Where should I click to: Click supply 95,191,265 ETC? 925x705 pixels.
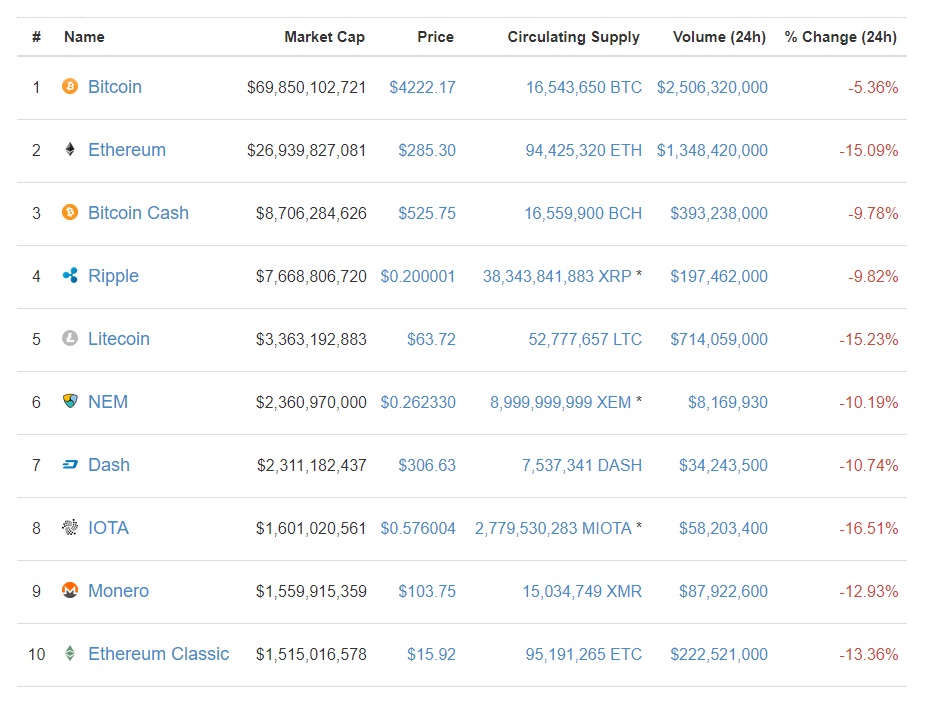tap(584, 655)
